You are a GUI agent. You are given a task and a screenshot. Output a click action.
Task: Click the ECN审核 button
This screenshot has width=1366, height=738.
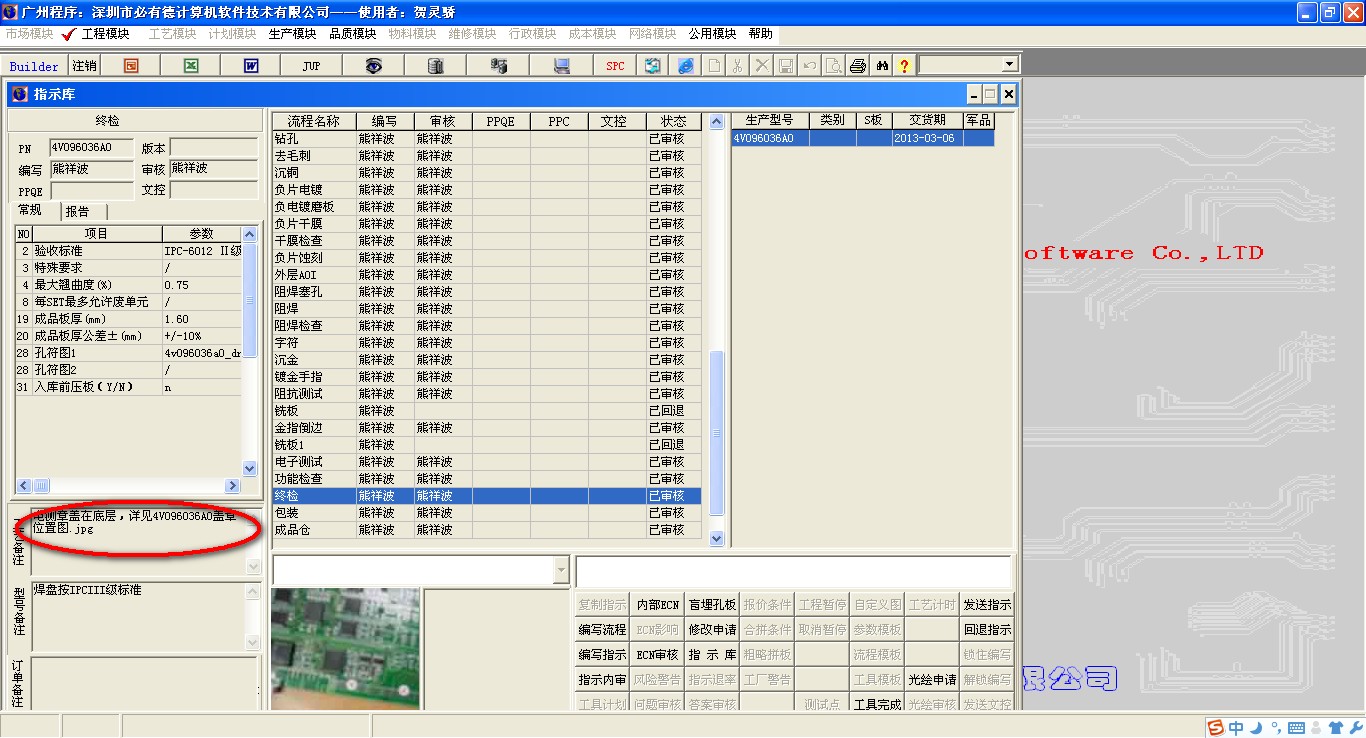(x=658, y=655)
